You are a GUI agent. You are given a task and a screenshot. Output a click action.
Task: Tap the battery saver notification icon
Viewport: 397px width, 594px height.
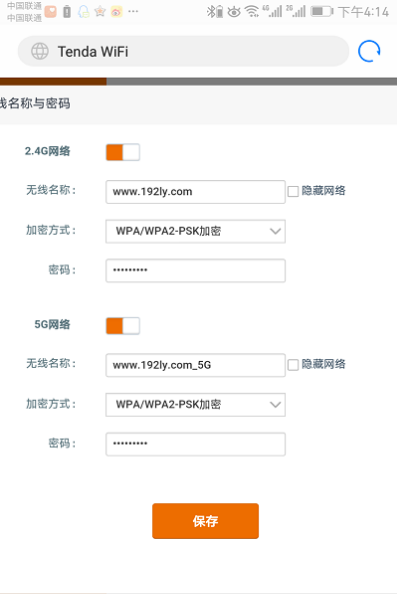coord(67,12)
